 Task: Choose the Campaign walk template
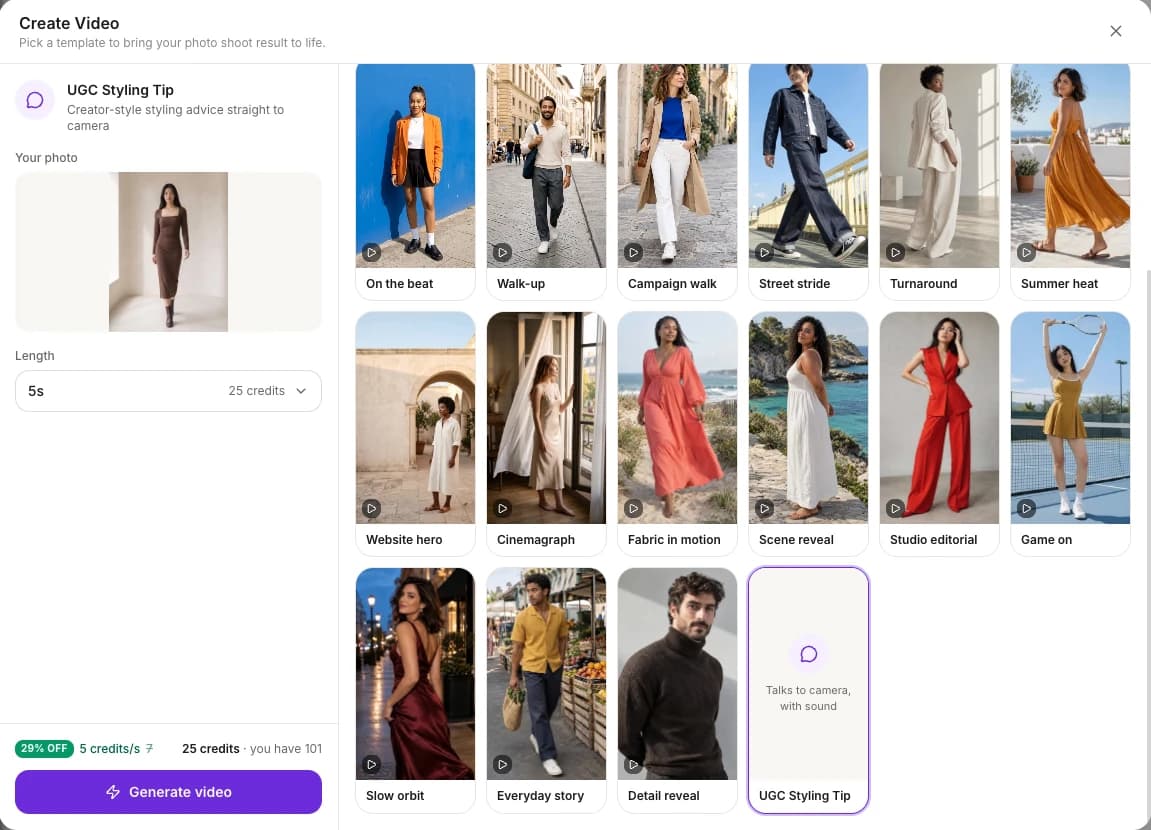pyautogui.click(x=677, y=181)
